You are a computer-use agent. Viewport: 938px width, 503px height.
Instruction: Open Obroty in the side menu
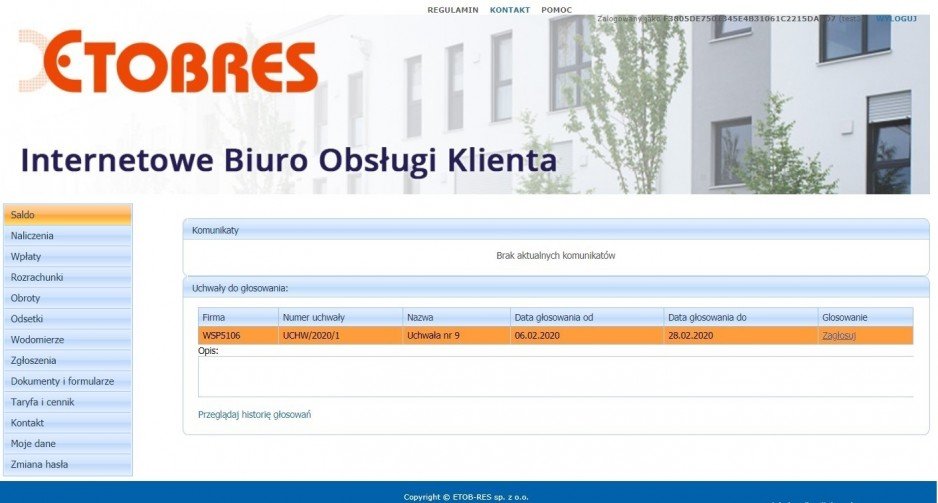(x=68, y=298)
